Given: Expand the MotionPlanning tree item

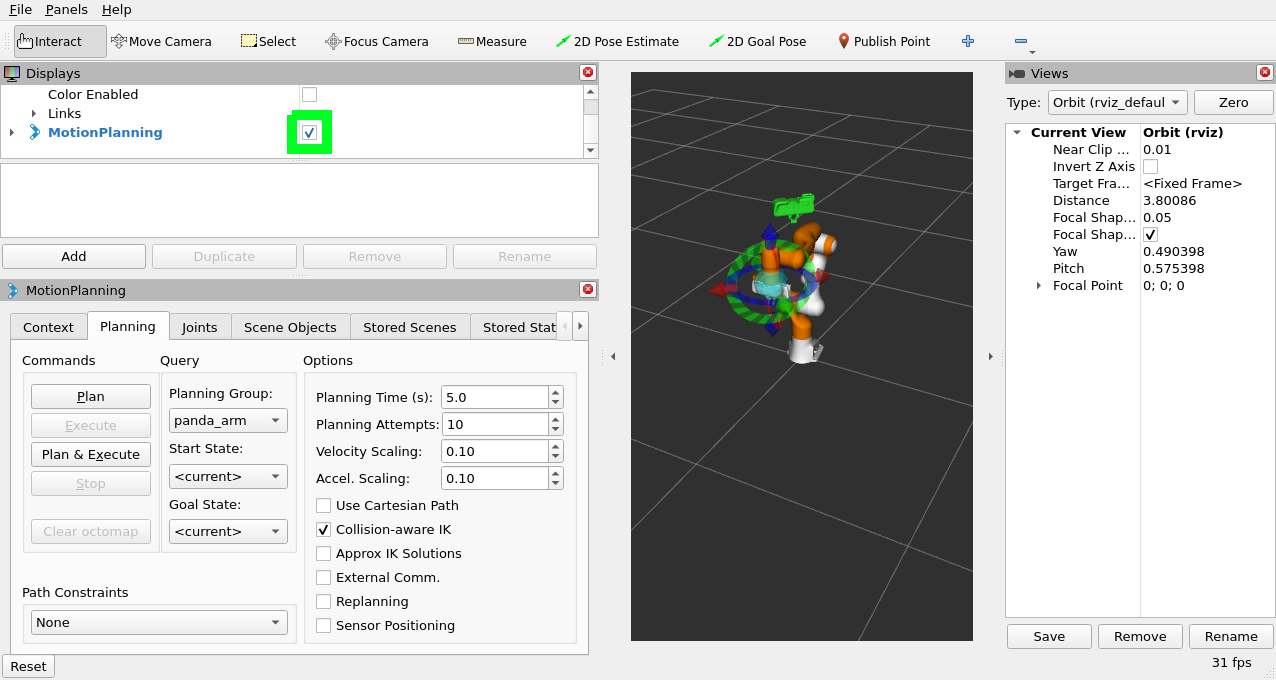Looking at the screenshot, I should (x=12, y=132).
